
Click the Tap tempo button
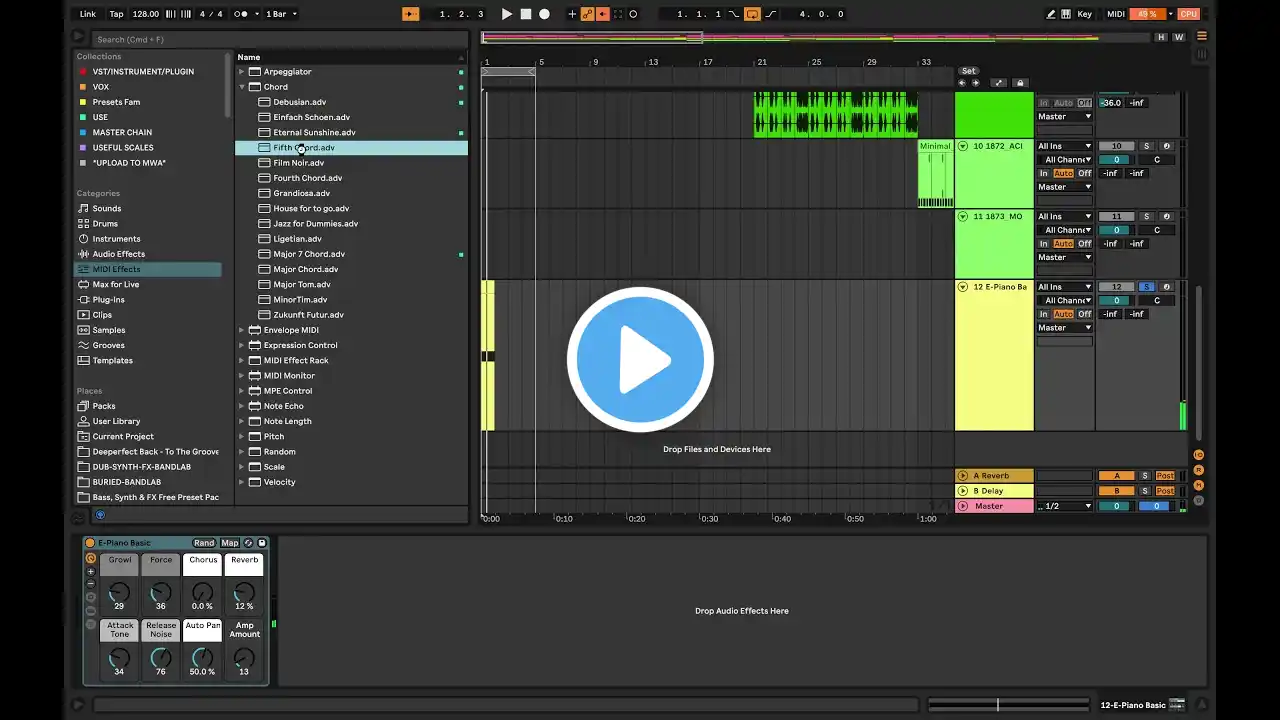116,14
